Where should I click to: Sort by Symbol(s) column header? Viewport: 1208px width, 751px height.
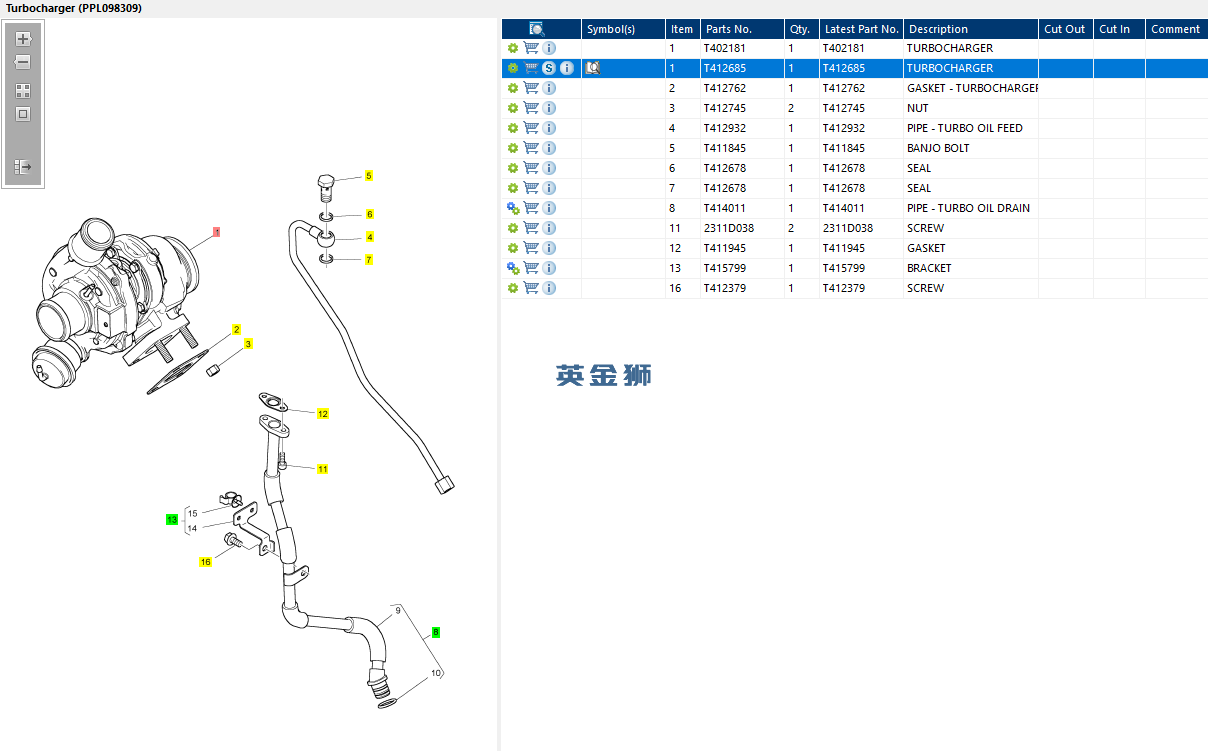point(623,29)
